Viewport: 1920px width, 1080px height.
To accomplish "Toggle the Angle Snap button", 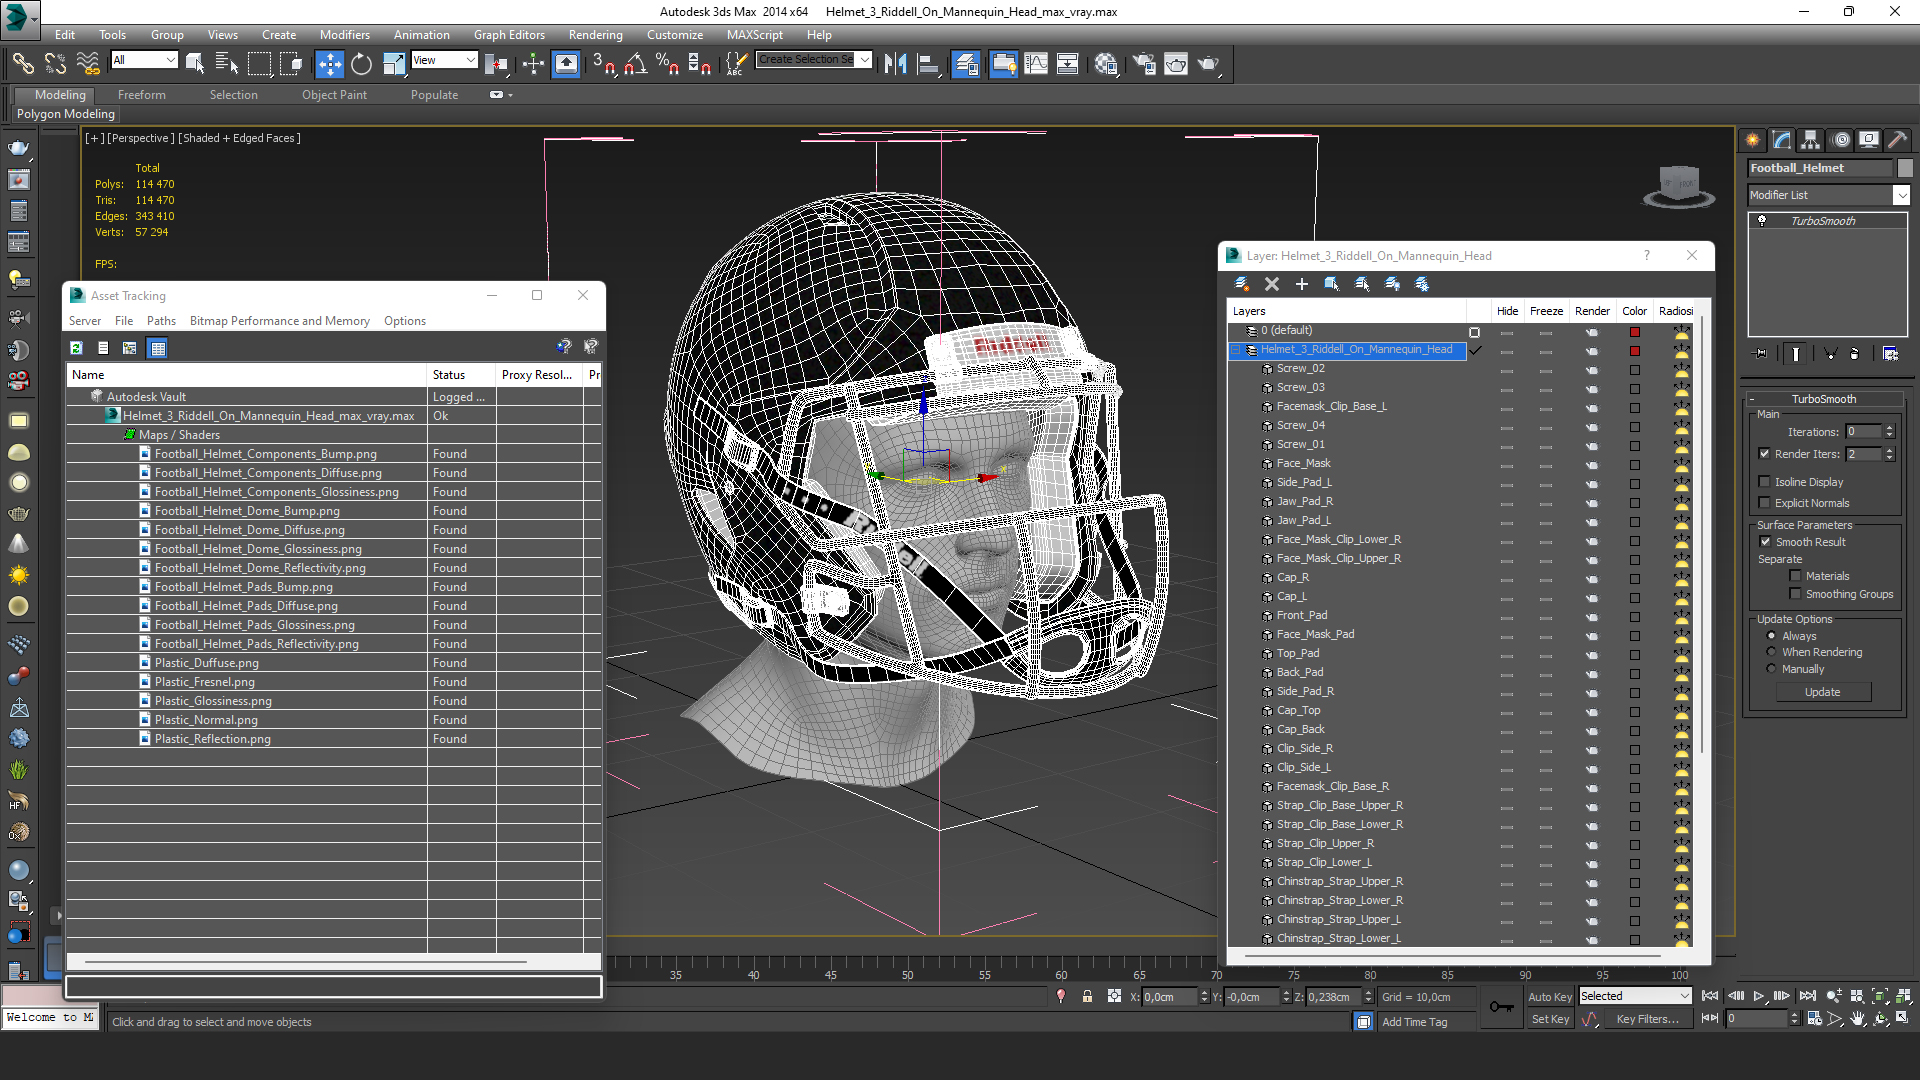I will [635, 64].
